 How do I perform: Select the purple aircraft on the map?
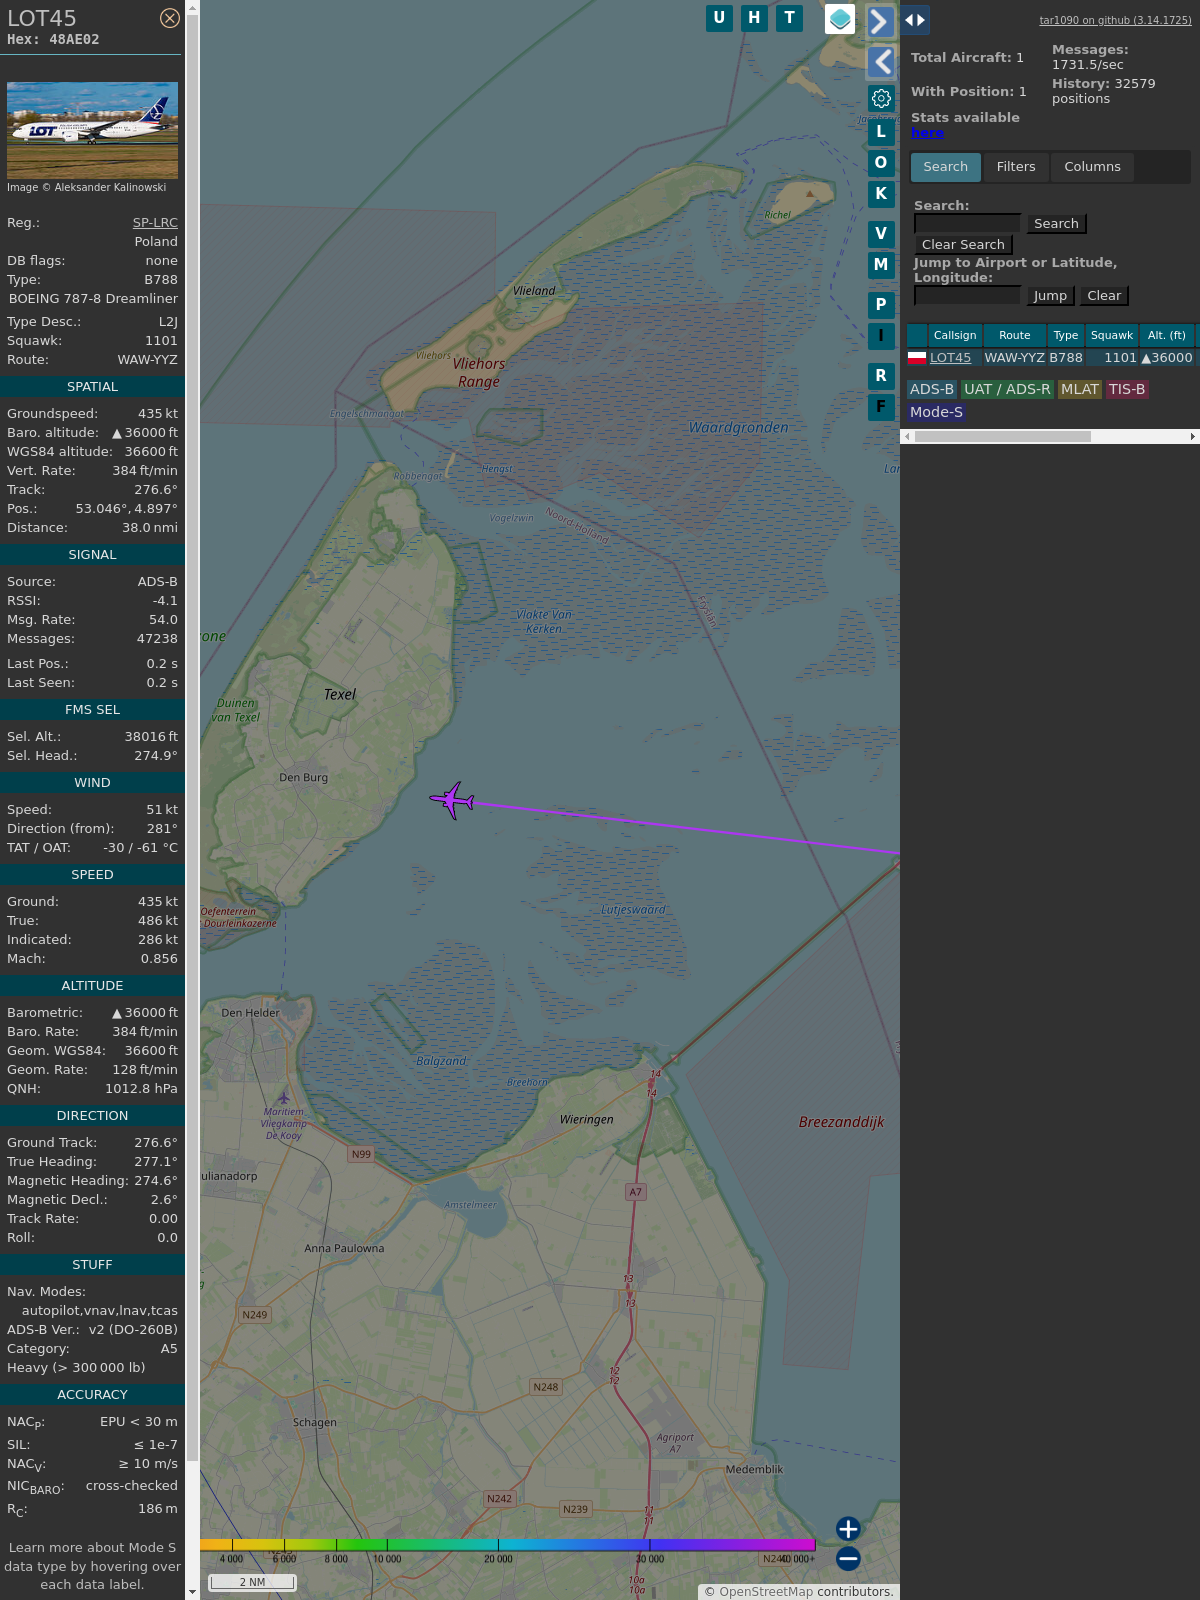click(x=452, y=800)
